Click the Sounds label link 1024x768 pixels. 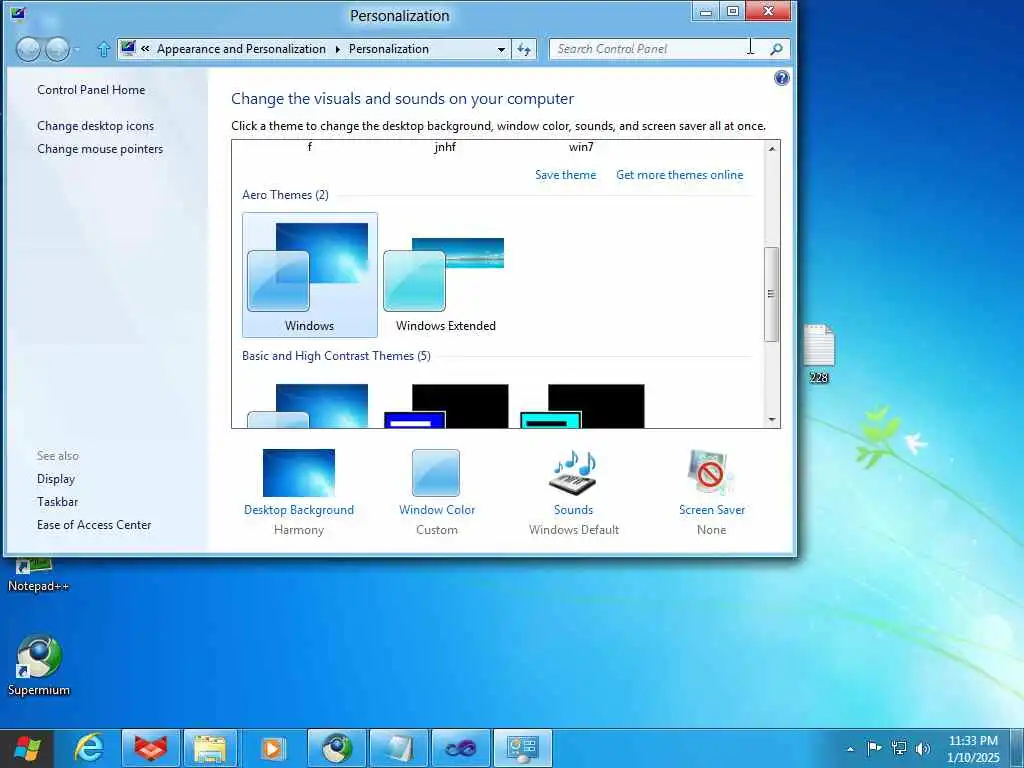pos(573,509)
